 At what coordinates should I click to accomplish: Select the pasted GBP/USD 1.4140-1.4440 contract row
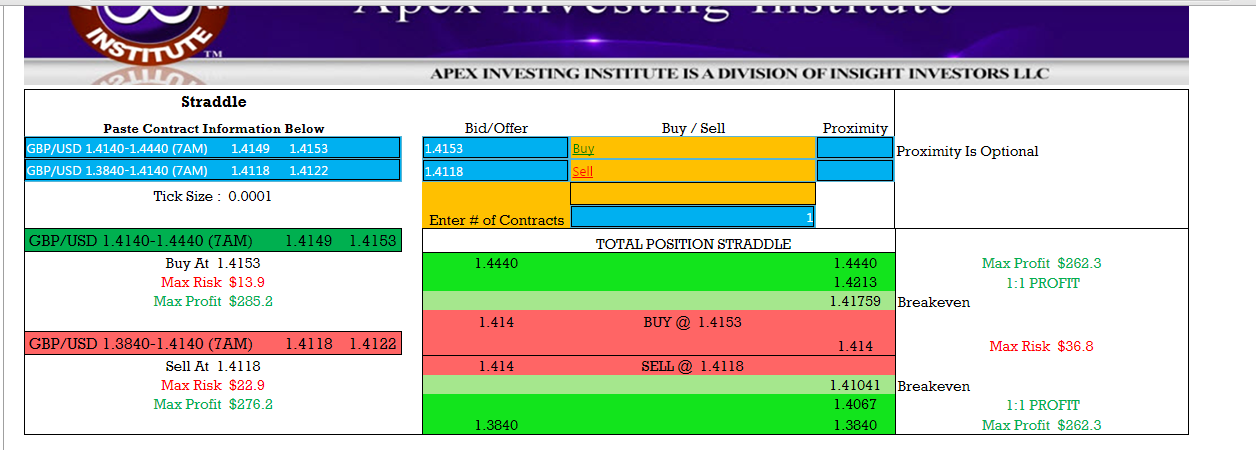[213, 149]
